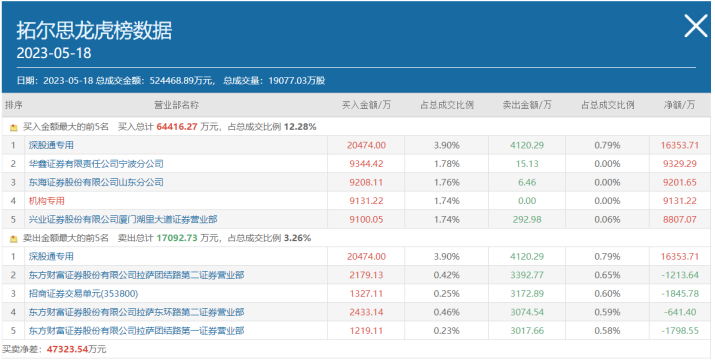The image size is (715, 362).
Task: Select sell total 17092.73
Action: point(177,238)
